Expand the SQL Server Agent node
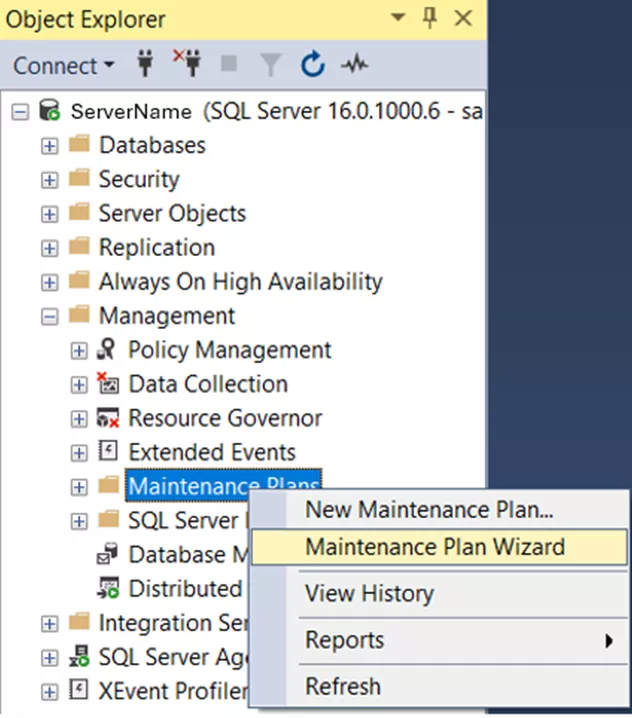 click(x=49, y=658)
